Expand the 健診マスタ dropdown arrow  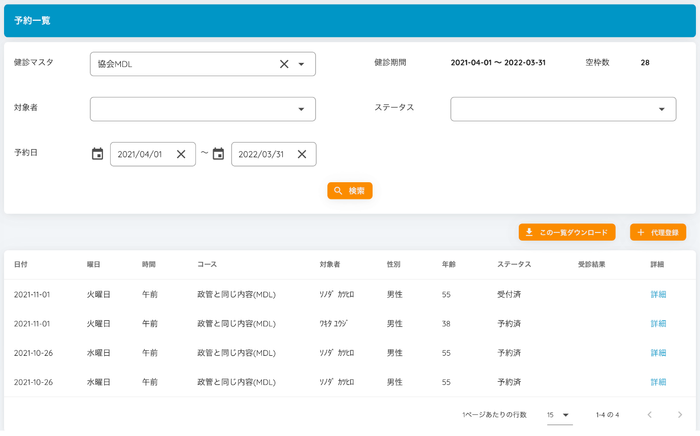(x=301, y=64)
